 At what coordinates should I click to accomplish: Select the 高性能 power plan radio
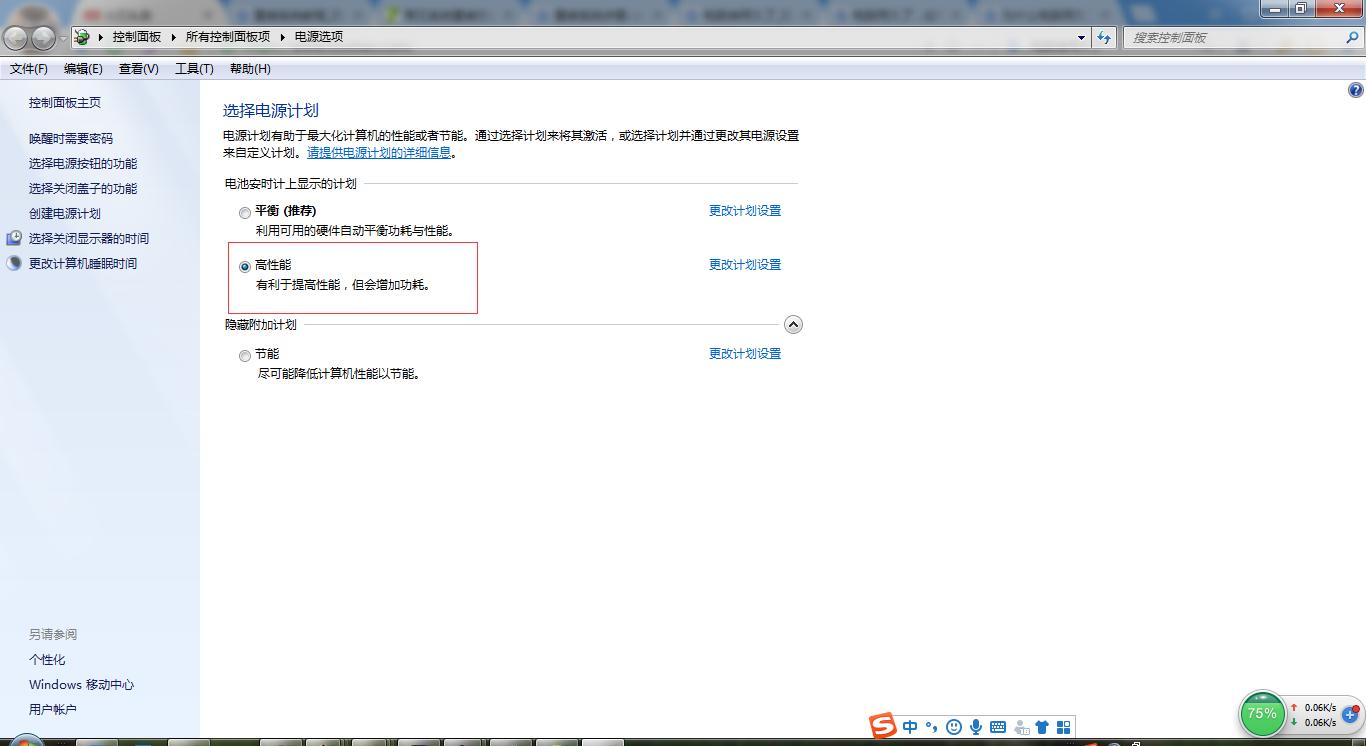[245, 267]
